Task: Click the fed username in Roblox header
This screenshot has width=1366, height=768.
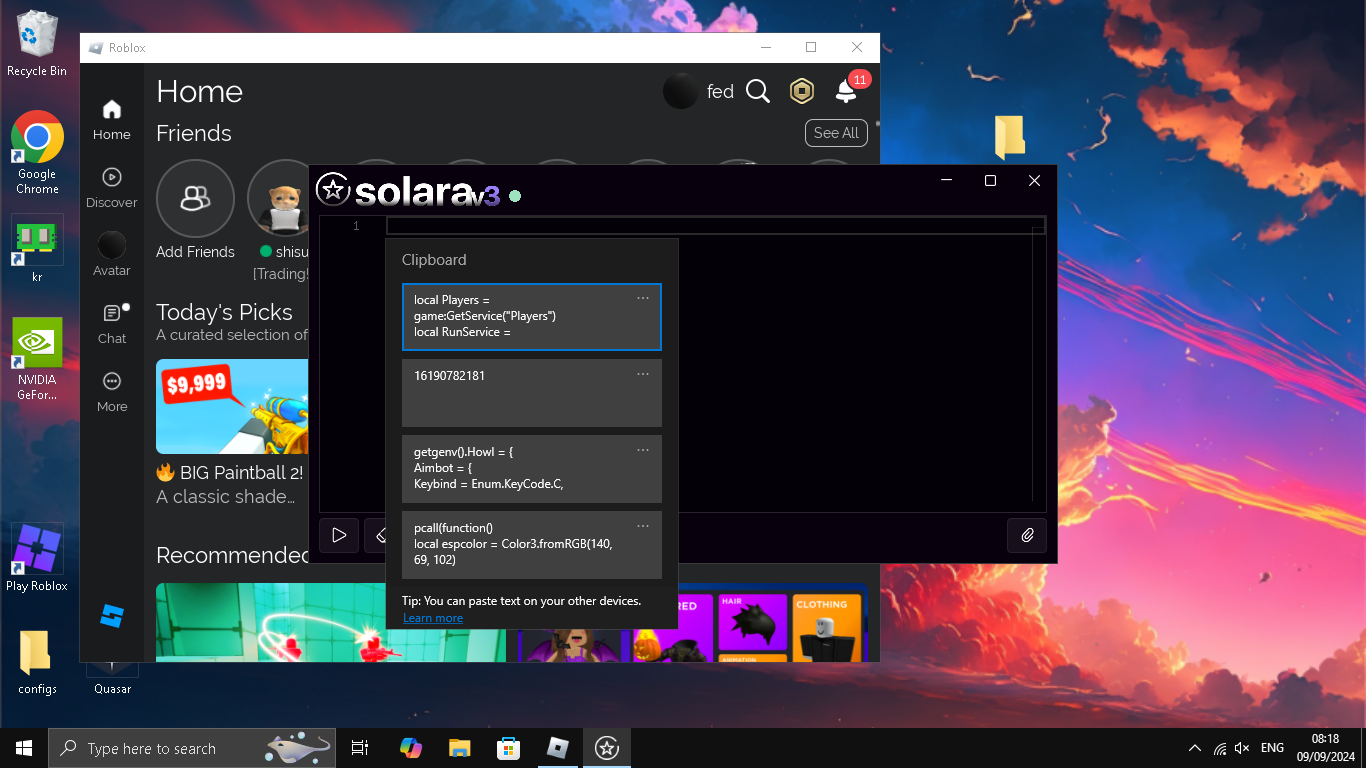Action: (x=720, y=92)
